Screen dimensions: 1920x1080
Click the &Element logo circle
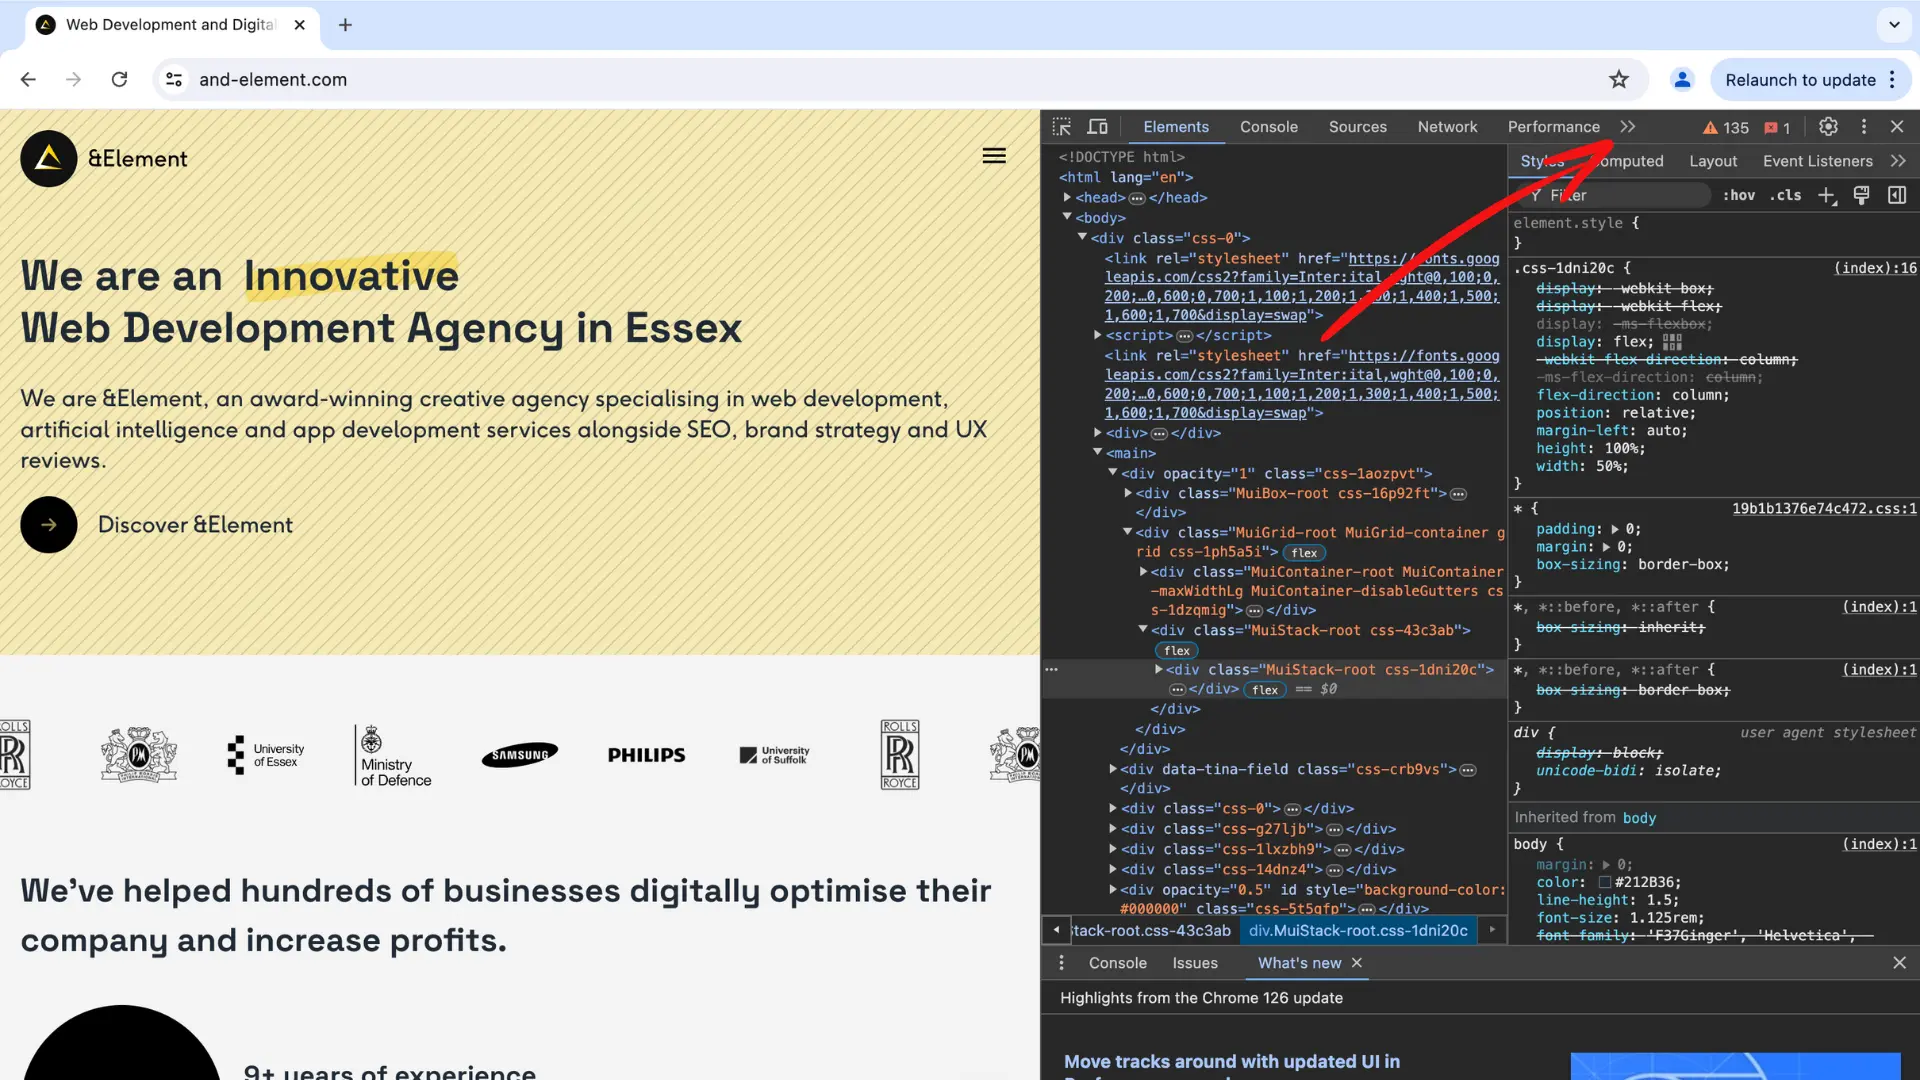tap(49, 158)
